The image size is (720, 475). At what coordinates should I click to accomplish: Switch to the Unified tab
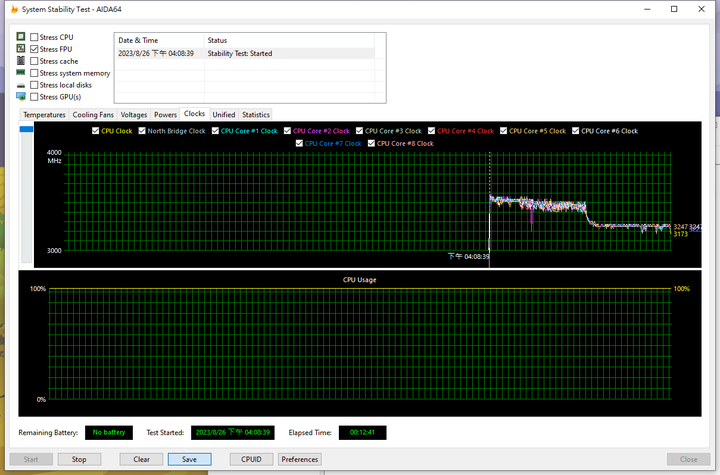click(x=224, y=115)
